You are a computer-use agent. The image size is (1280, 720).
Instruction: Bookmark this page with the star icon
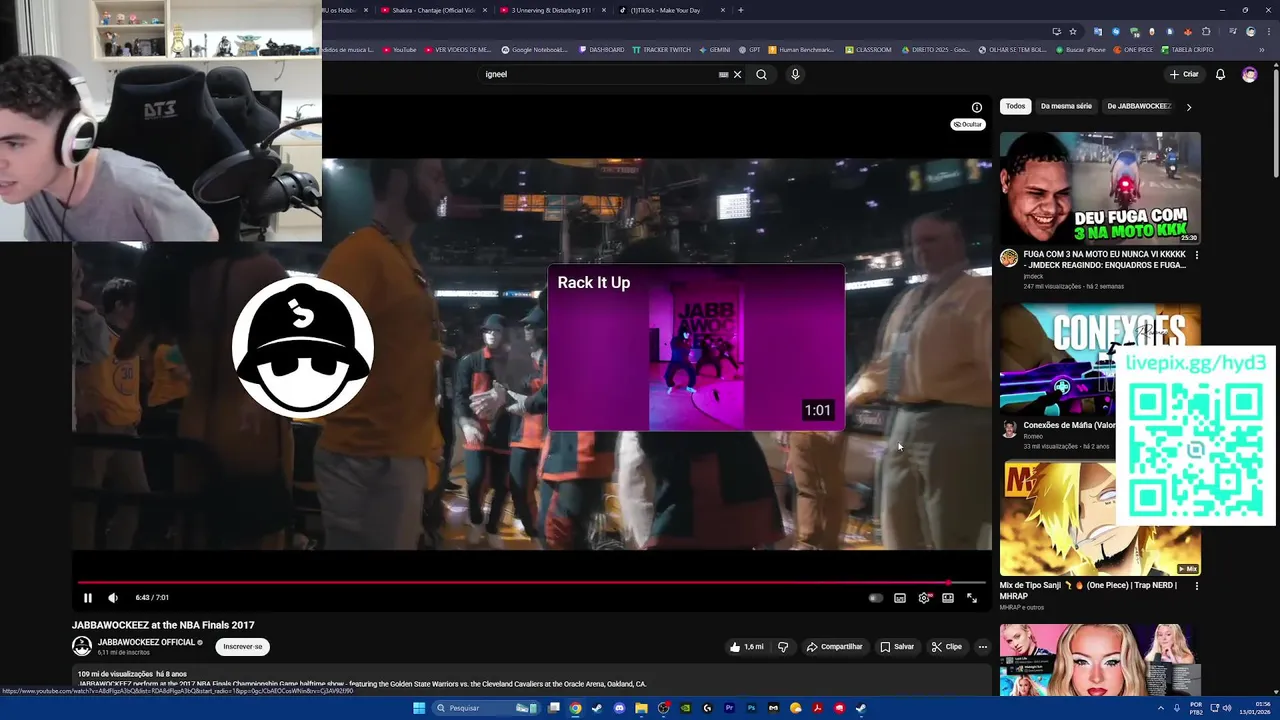1073,31
